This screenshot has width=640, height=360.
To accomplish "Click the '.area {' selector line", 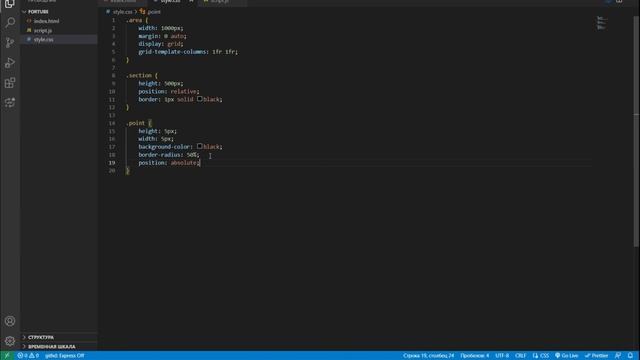I will click(137, 20).
